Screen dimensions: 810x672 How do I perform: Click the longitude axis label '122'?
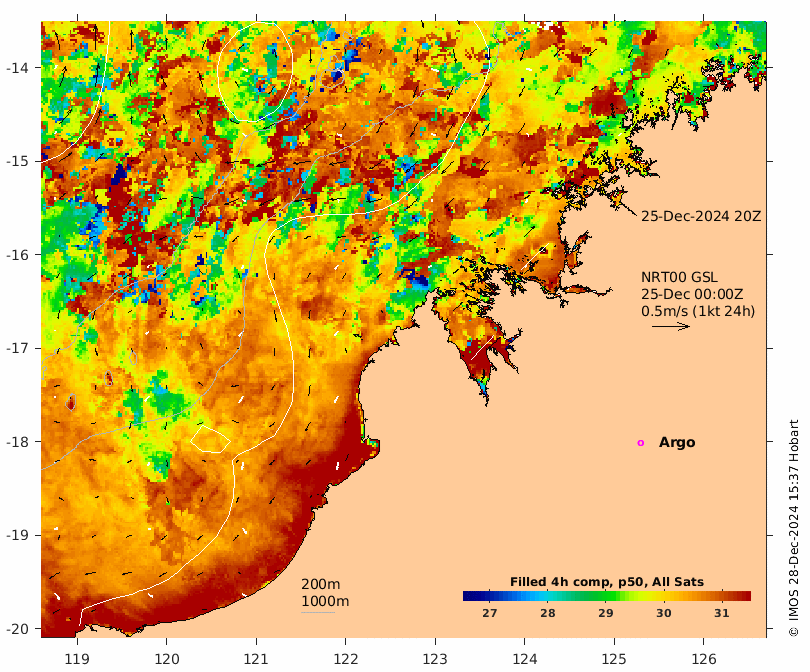click(x=346, y=660)
